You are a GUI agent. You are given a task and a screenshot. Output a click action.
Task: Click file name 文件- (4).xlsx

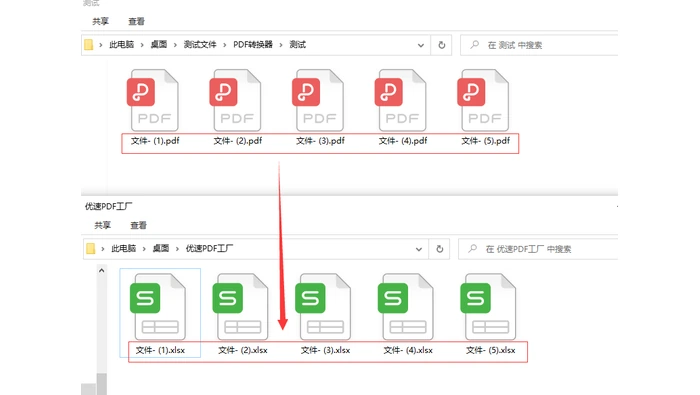tap(408, 350)
